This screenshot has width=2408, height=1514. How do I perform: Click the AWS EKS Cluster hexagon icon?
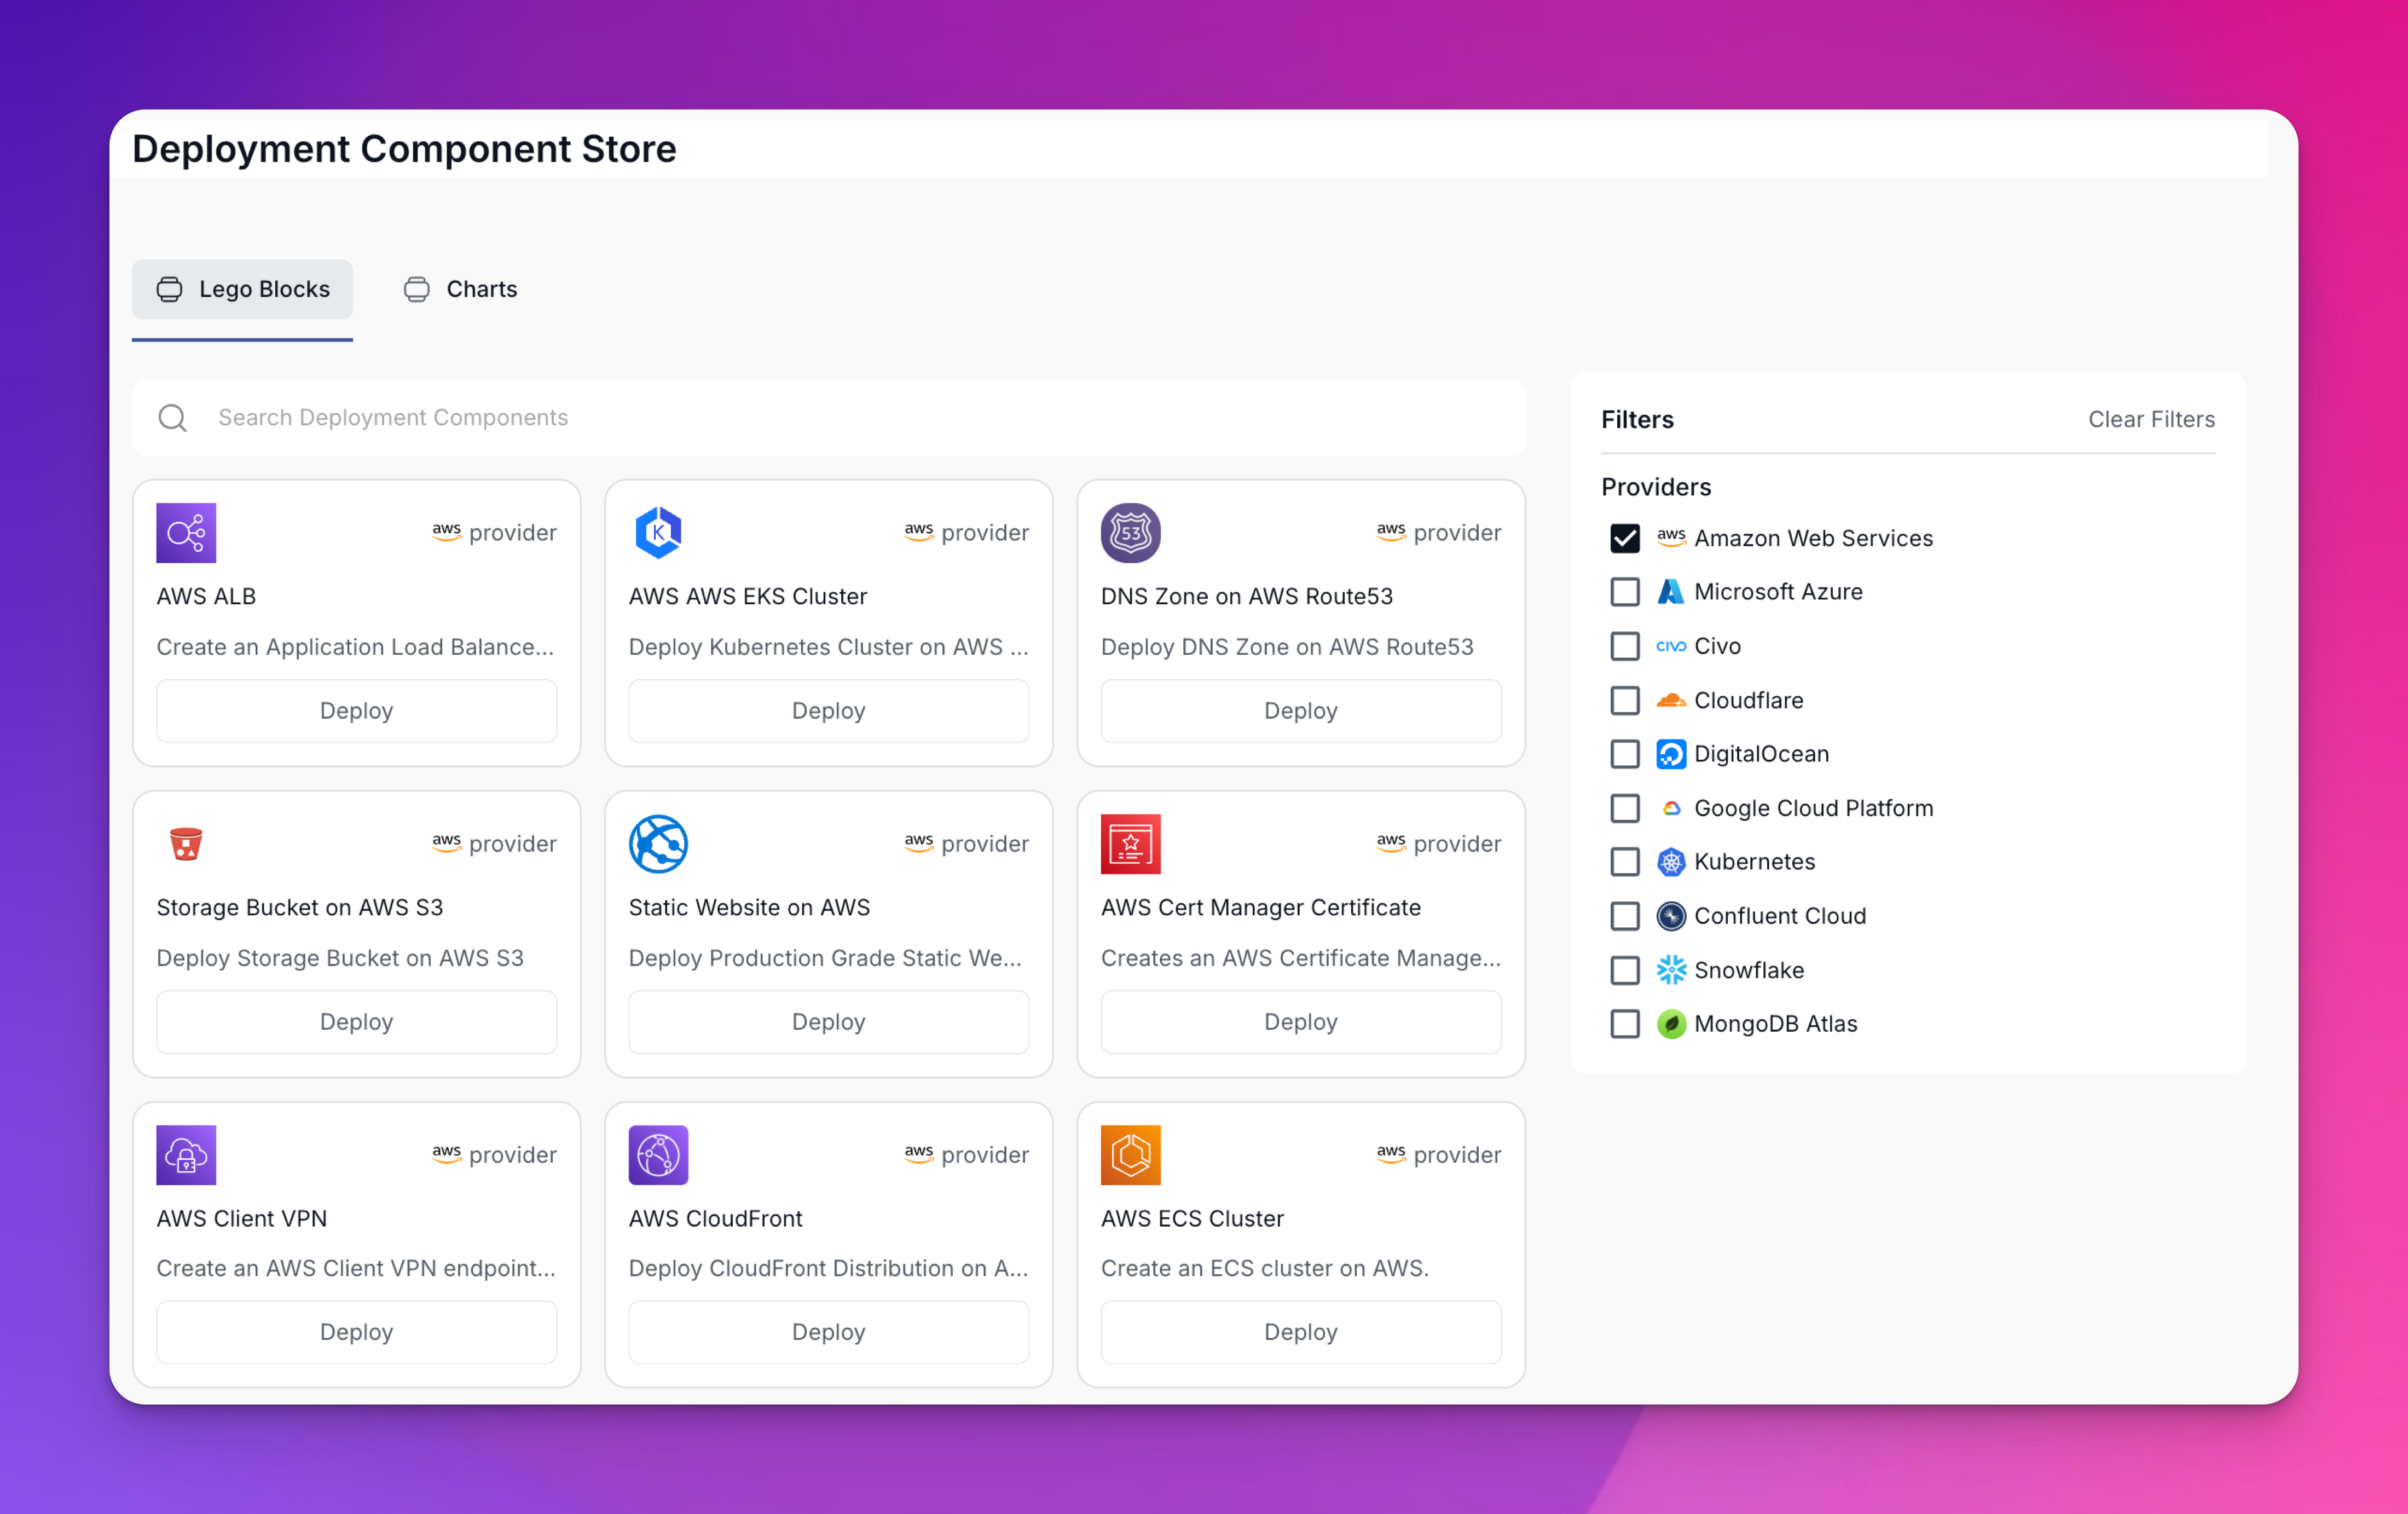[658, 533]
